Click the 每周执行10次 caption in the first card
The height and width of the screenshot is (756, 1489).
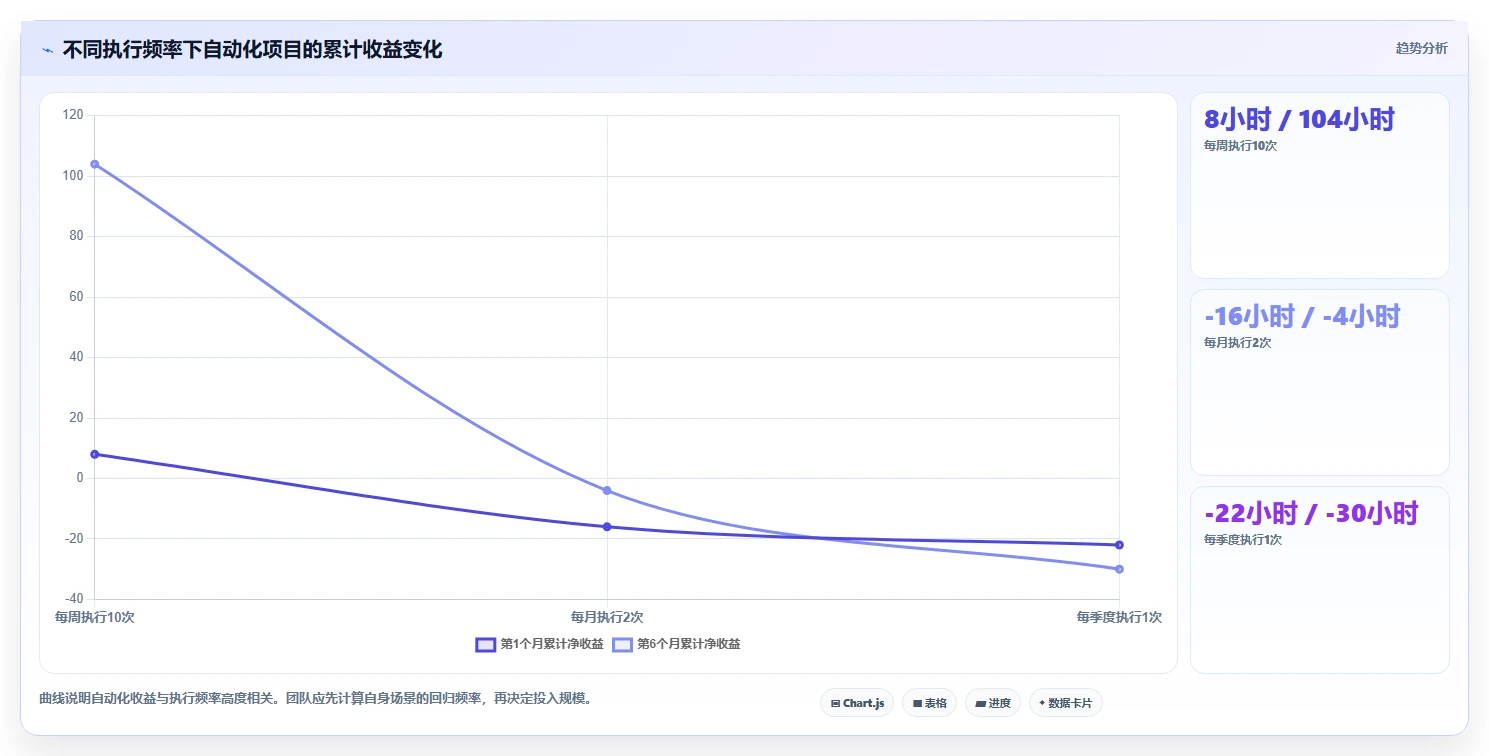pyautogui.click(x=1240, y=145)
